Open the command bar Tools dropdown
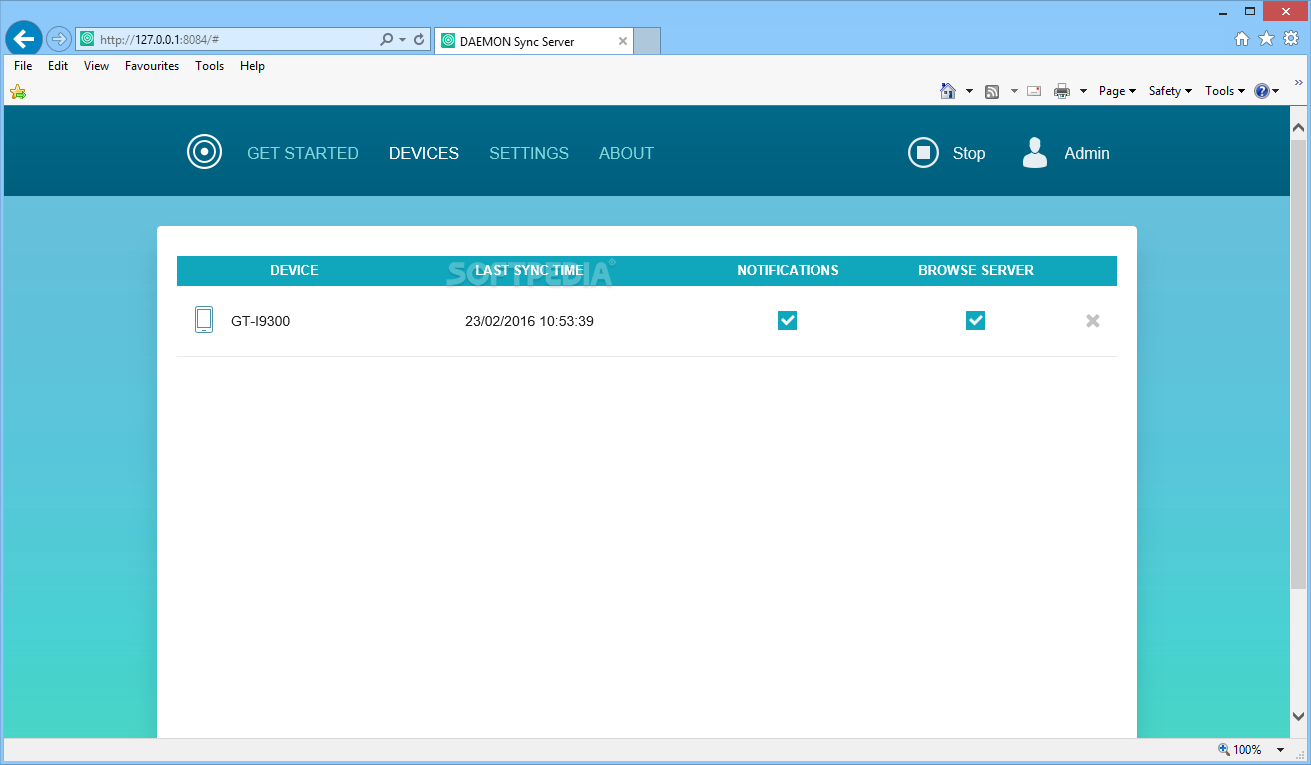The width and height of the screenshot is (1311, 765). tap(1225, 91)
